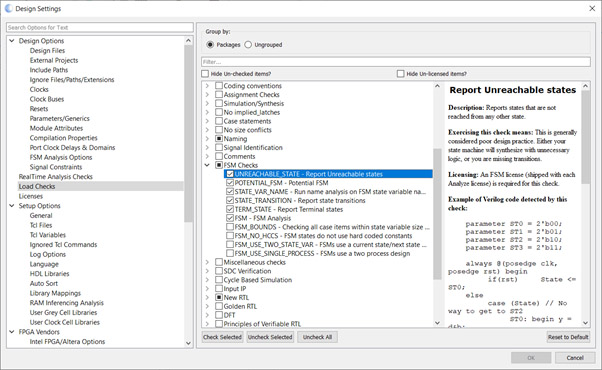This screenshot has width=602, height=370.
Task: Expand the Coding conventions group
Action: tap(207, 86)
